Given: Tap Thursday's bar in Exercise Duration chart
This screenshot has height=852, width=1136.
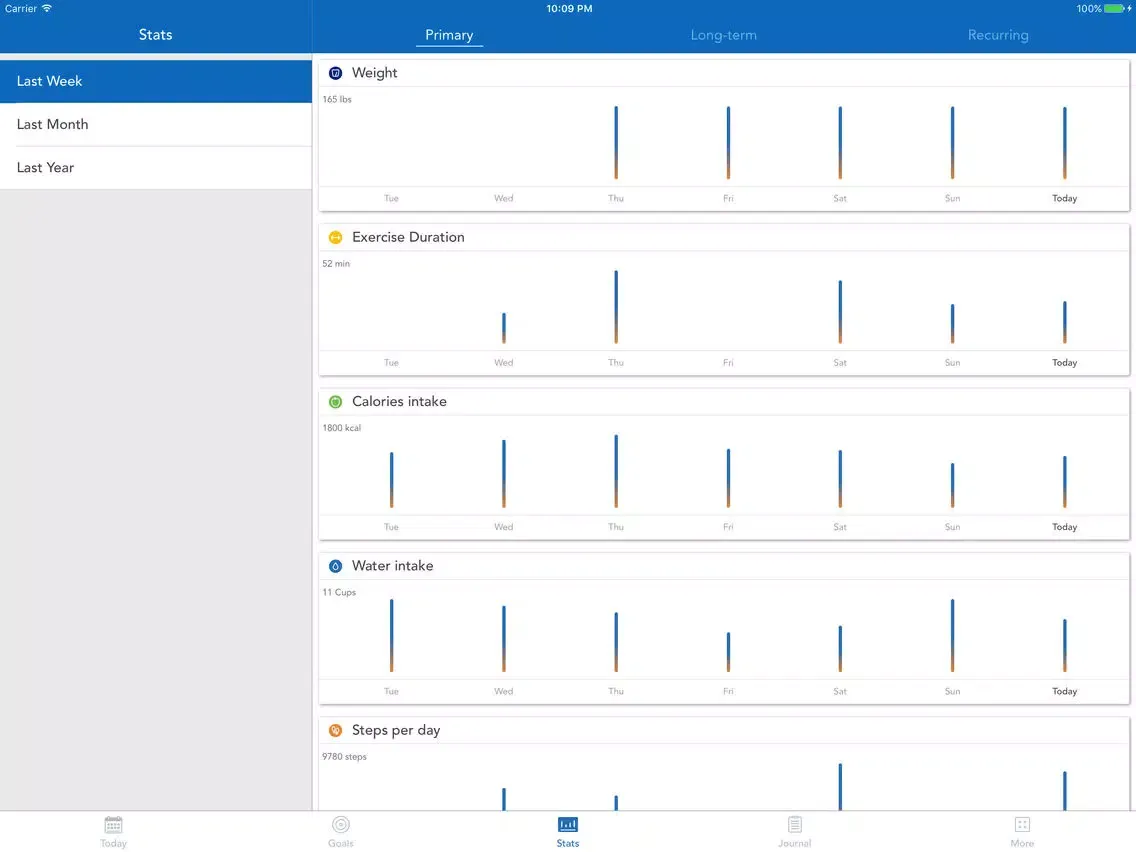Looking at the screenshot, I should (x=616, y=307).
